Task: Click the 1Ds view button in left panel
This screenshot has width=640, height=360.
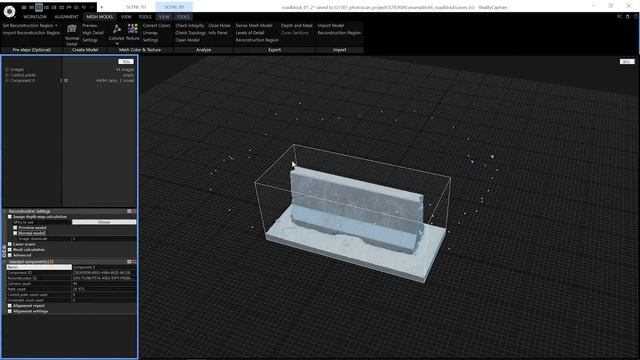Action: tap(126, 62)
